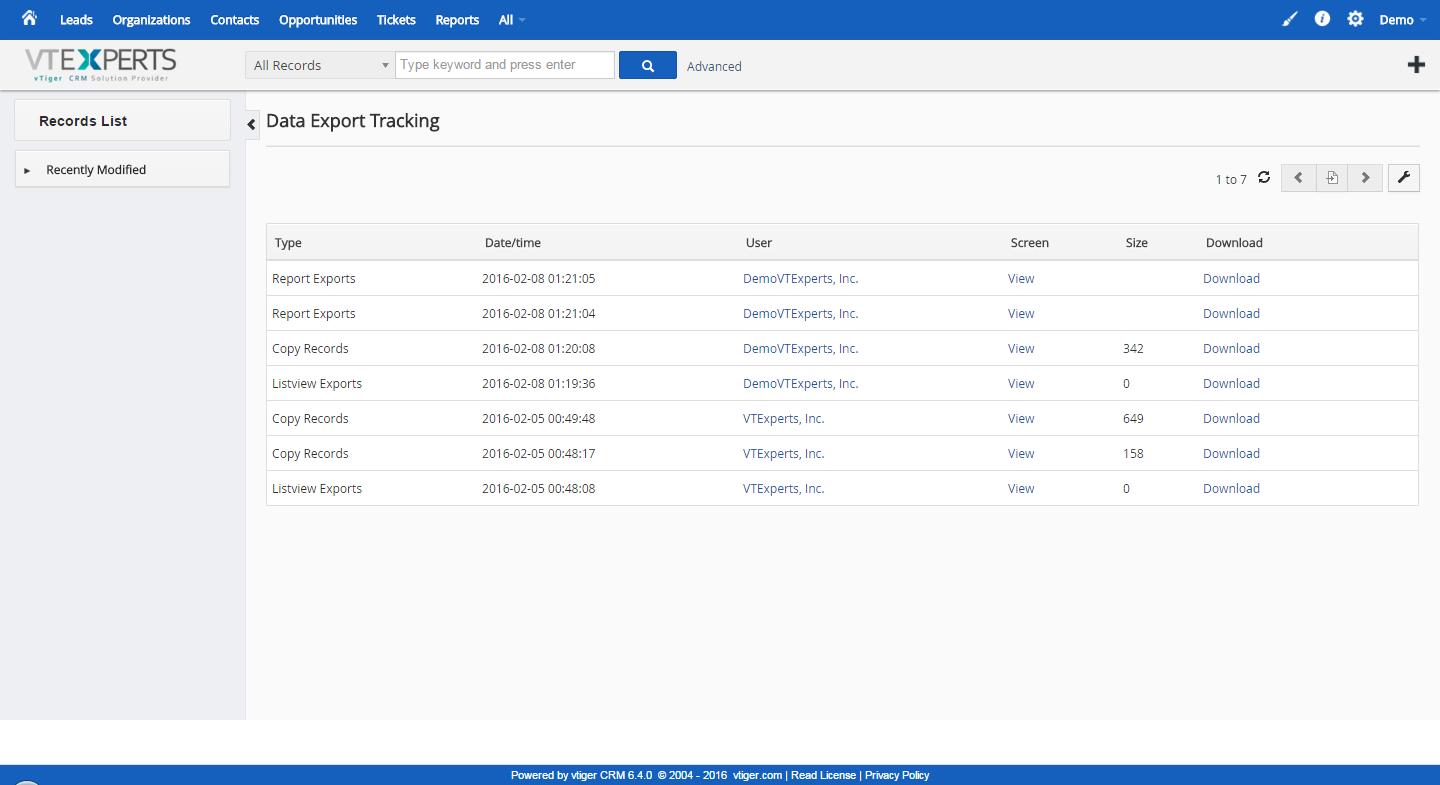Go to next page arrow

click(x=1365, y=178)
